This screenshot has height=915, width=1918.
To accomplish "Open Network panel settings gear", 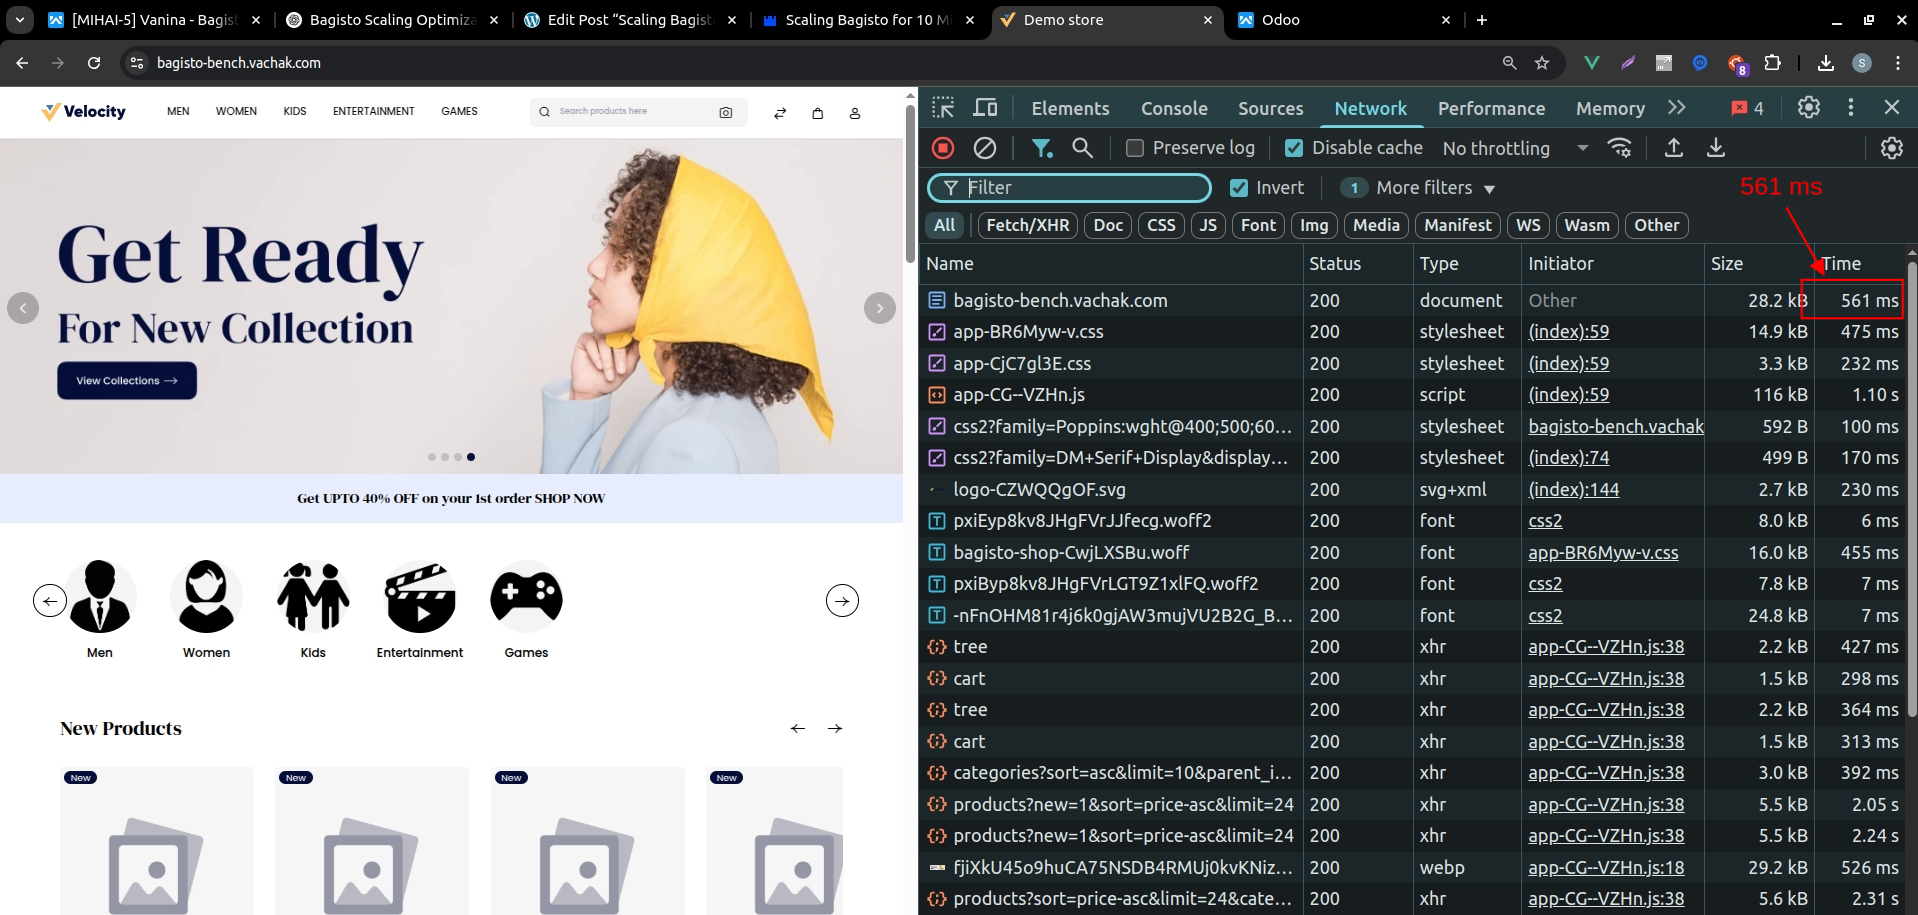I will tap(1892, 148).
